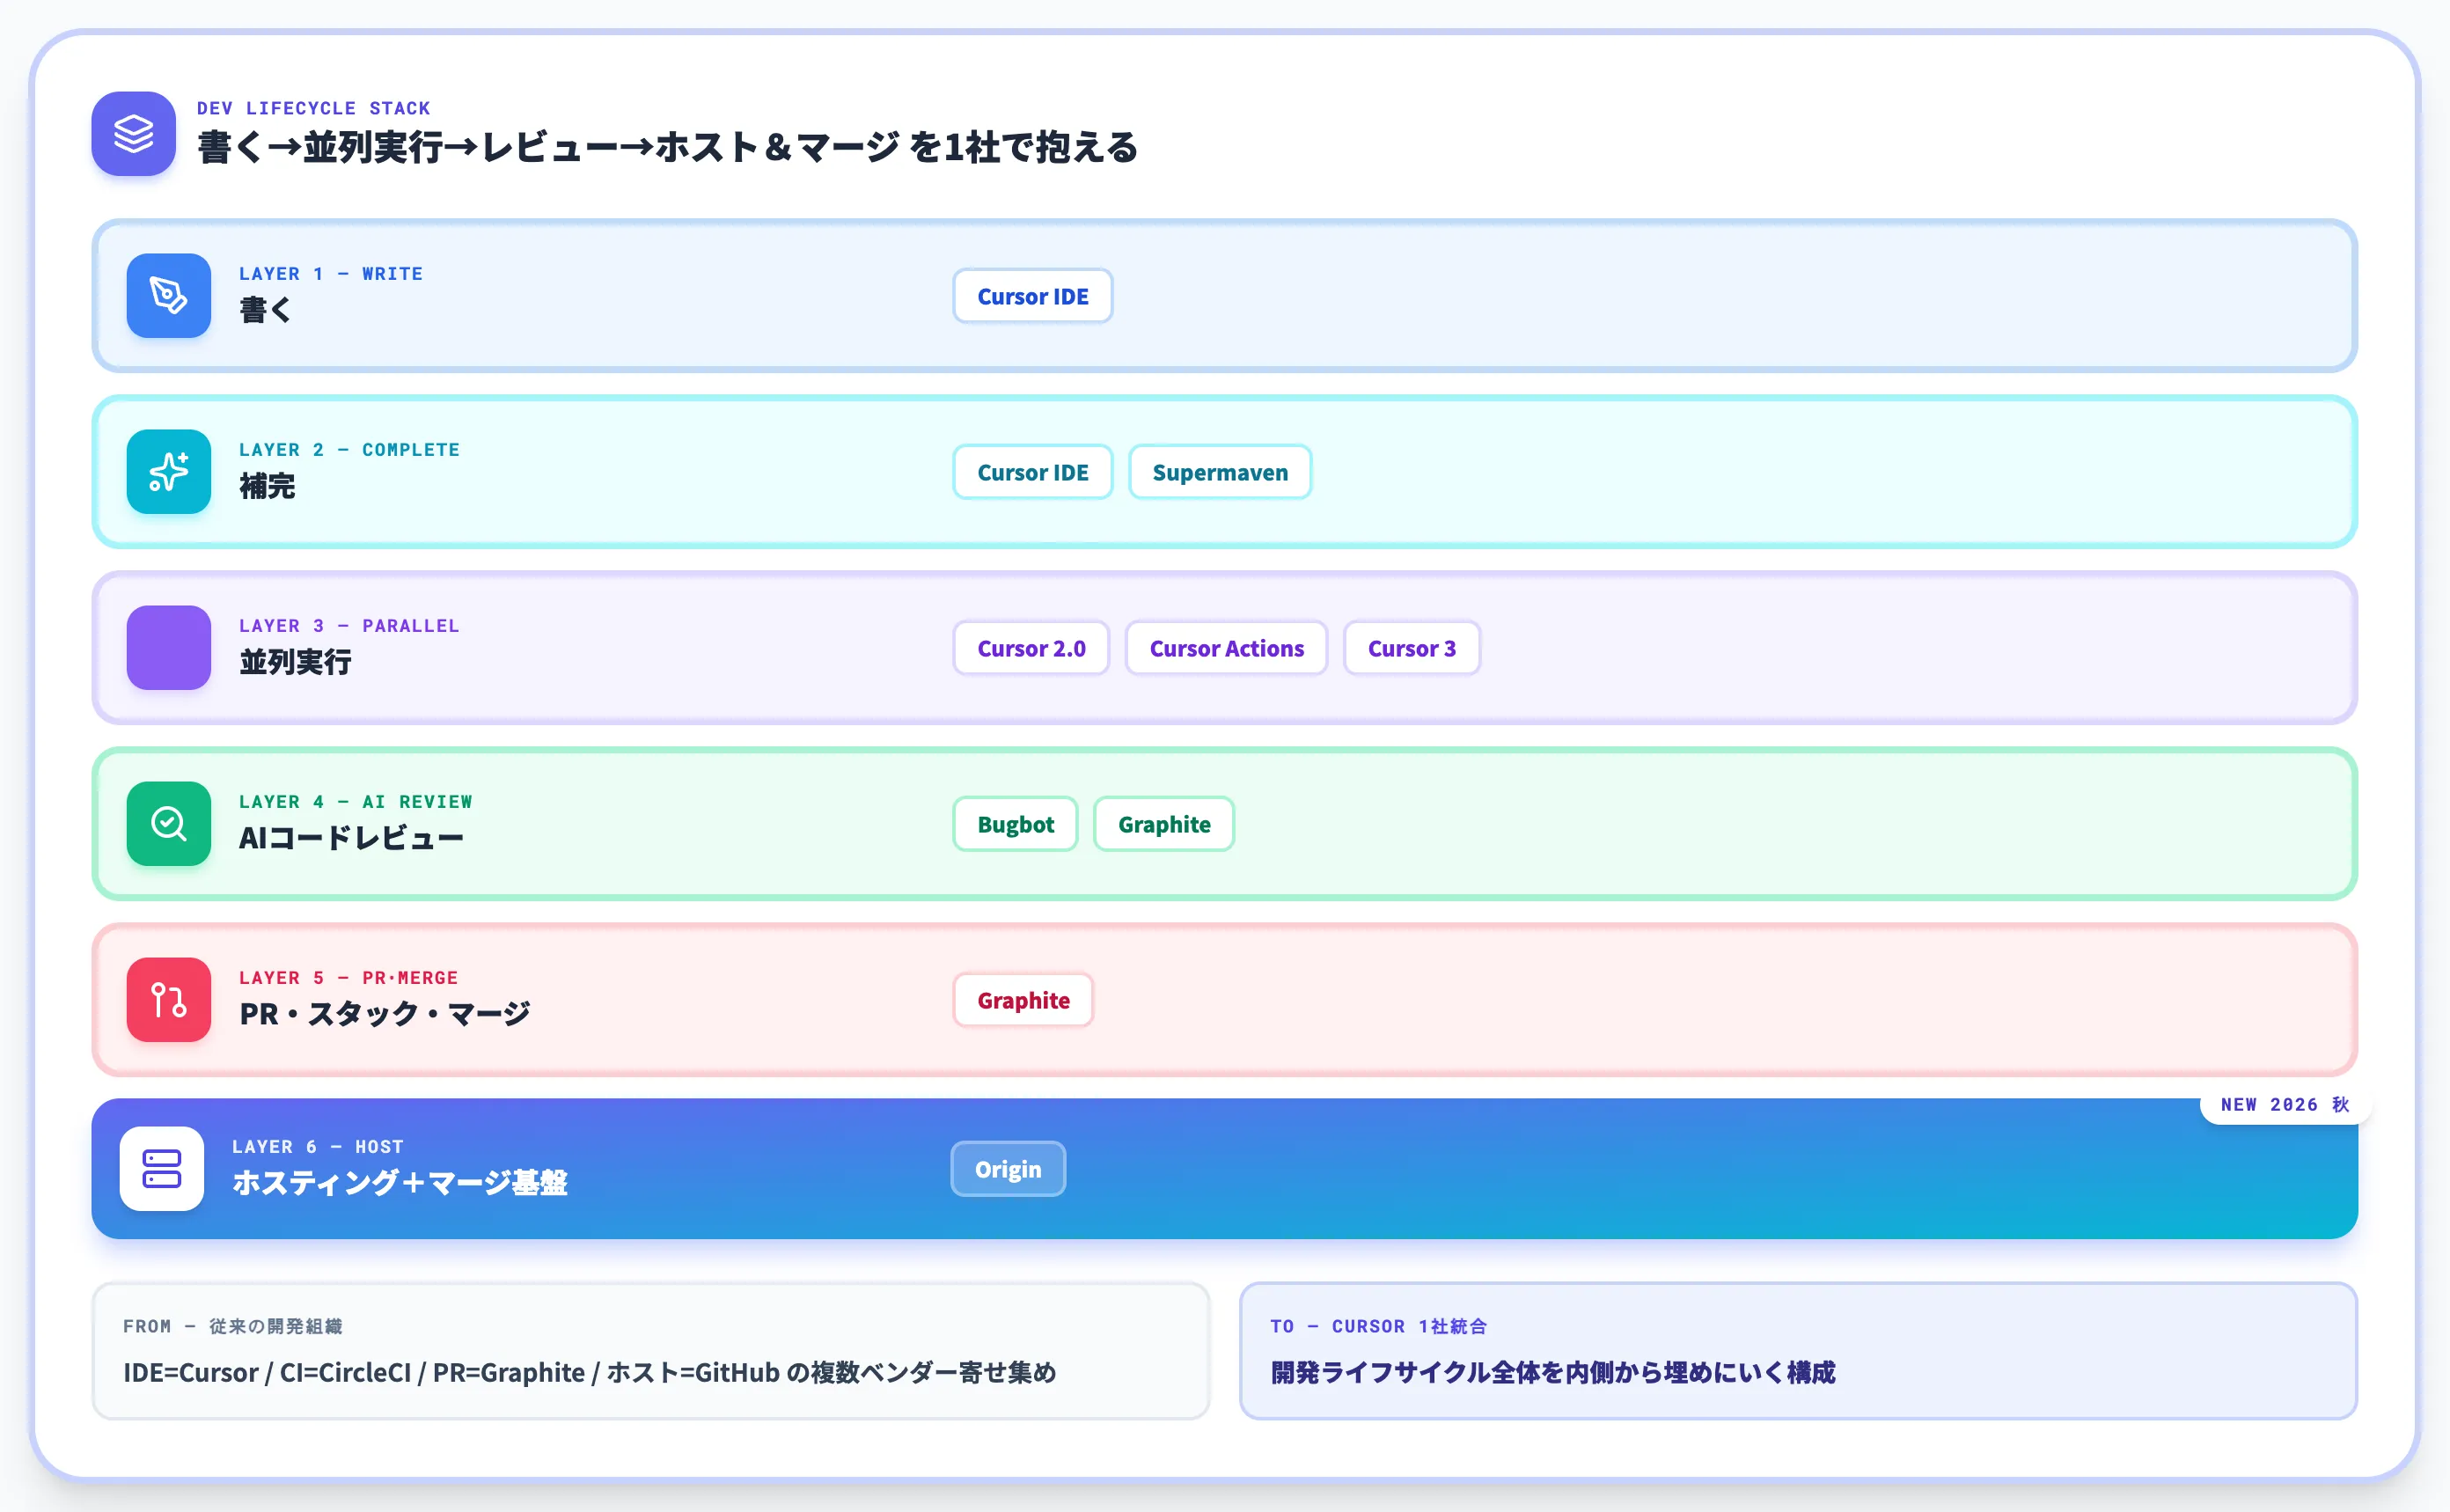Screen dimensions: 2450x1512
Task: Select the Bugbot chip
Action: tap(1015, 824)
